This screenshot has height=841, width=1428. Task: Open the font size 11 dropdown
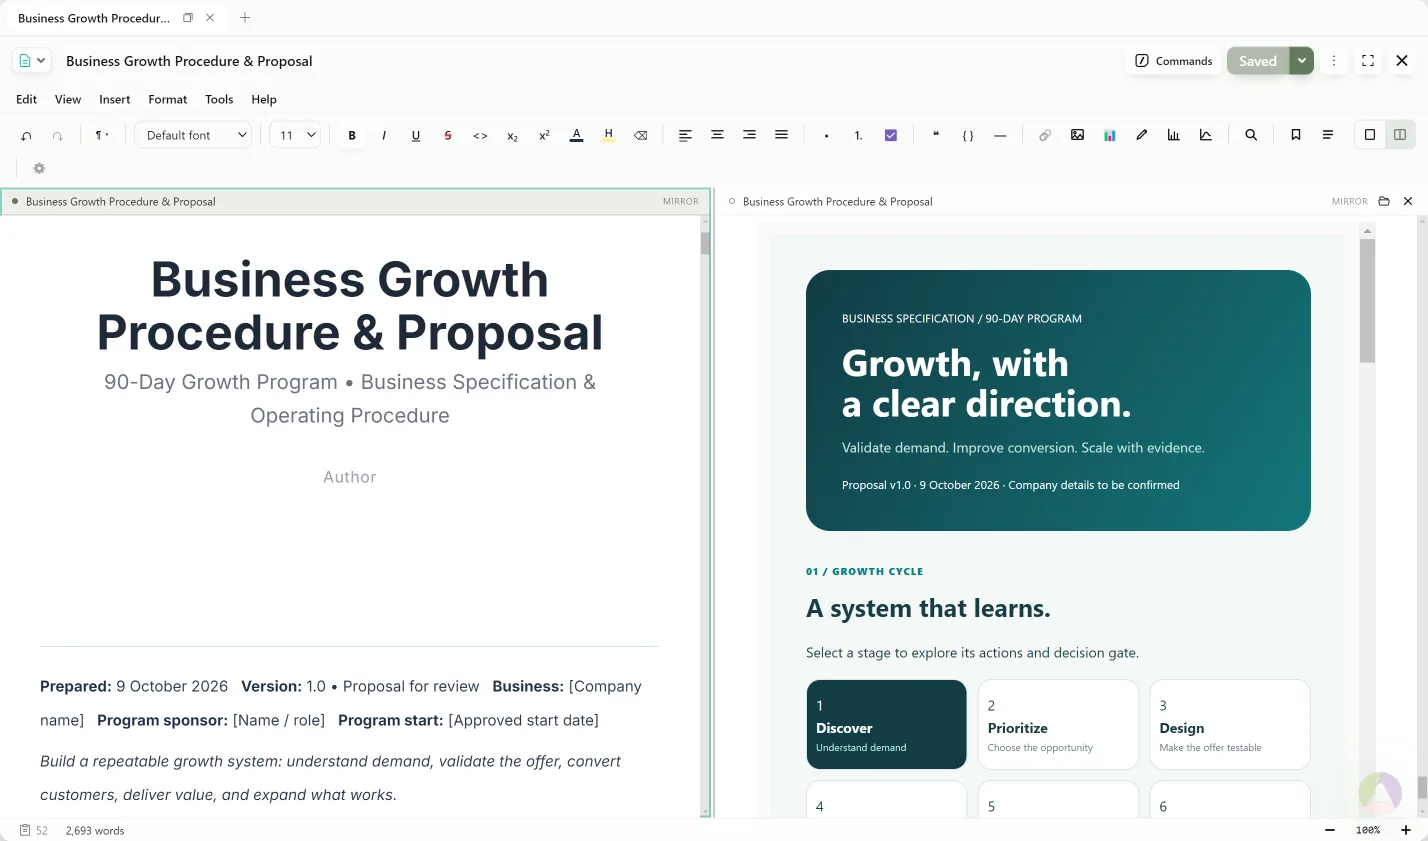point(295,135)
